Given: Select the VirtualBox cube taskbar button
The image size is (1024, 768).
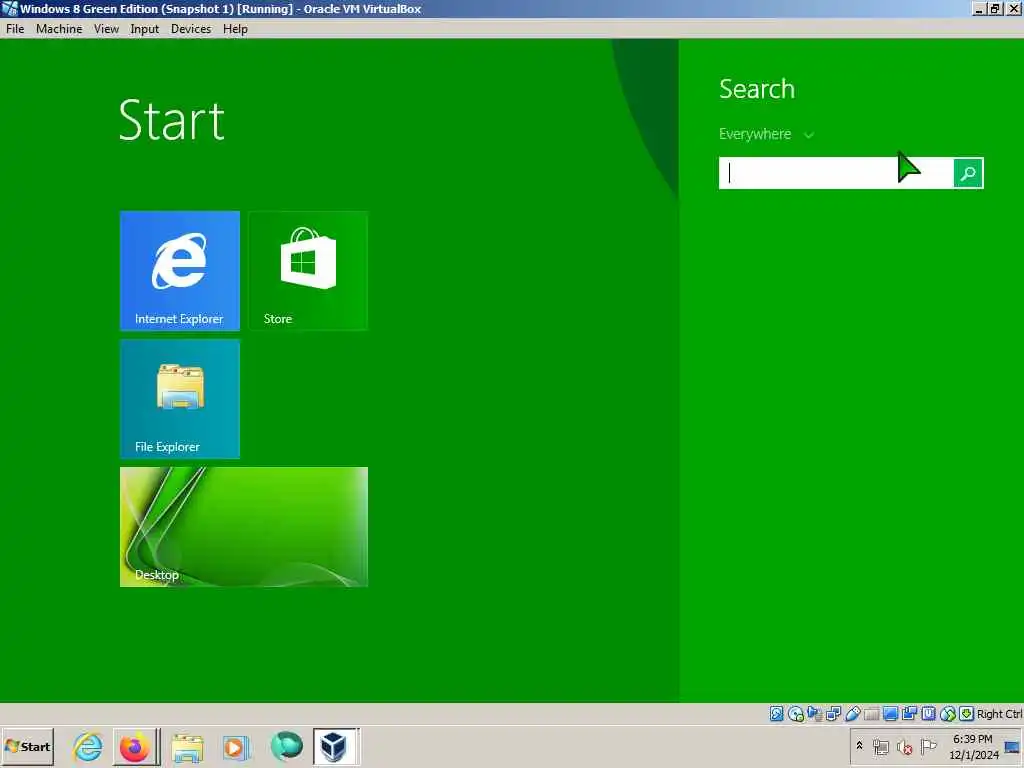Looking at the screenshot, I should point(336,746).
